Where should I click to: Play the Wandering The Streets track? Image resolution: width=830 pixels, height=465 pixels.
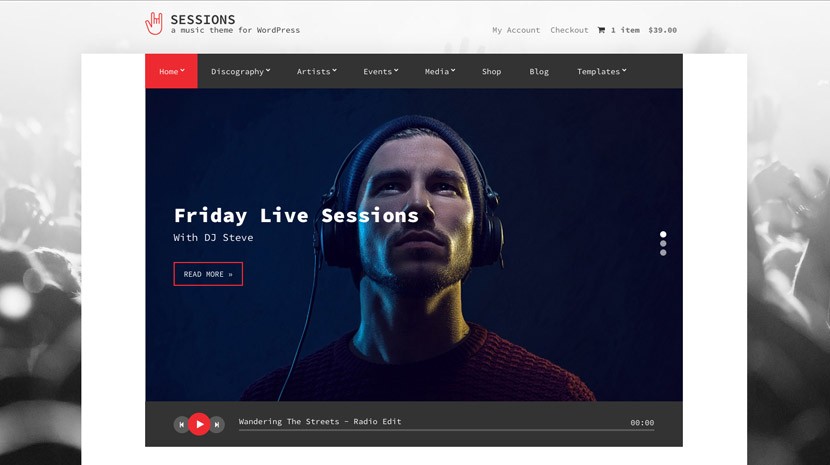tap(199, 424)
